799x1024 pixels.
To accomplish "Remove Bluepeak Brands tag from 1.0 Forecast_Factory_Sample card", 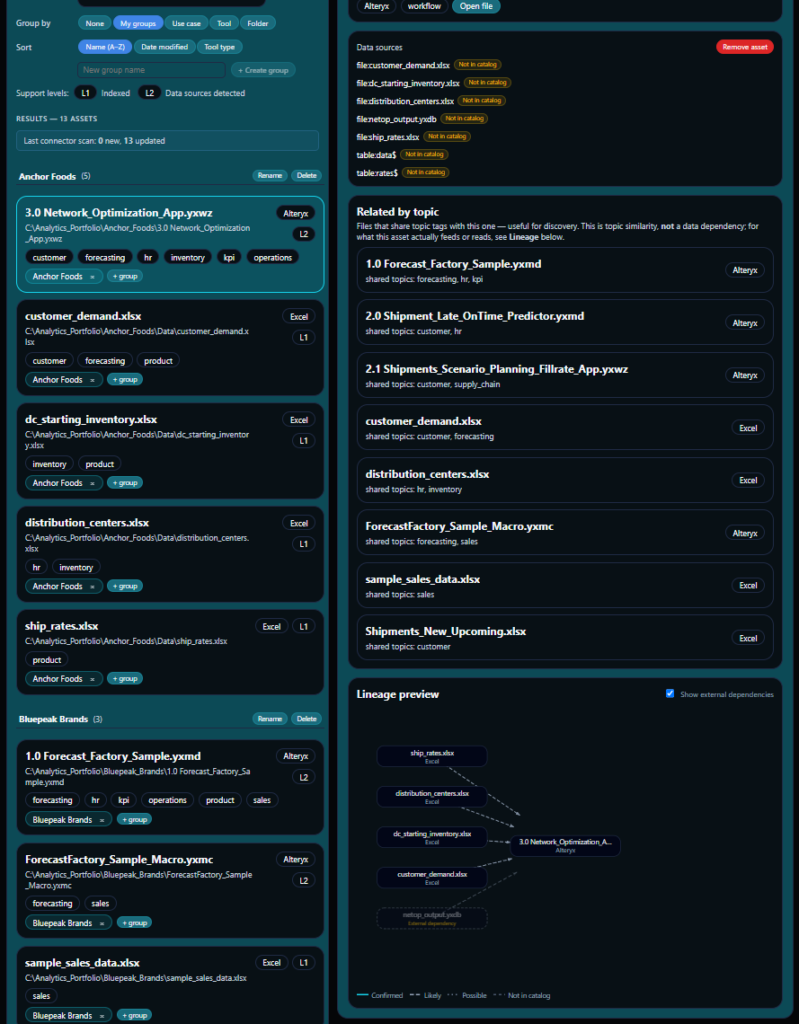I will [101, 820].
